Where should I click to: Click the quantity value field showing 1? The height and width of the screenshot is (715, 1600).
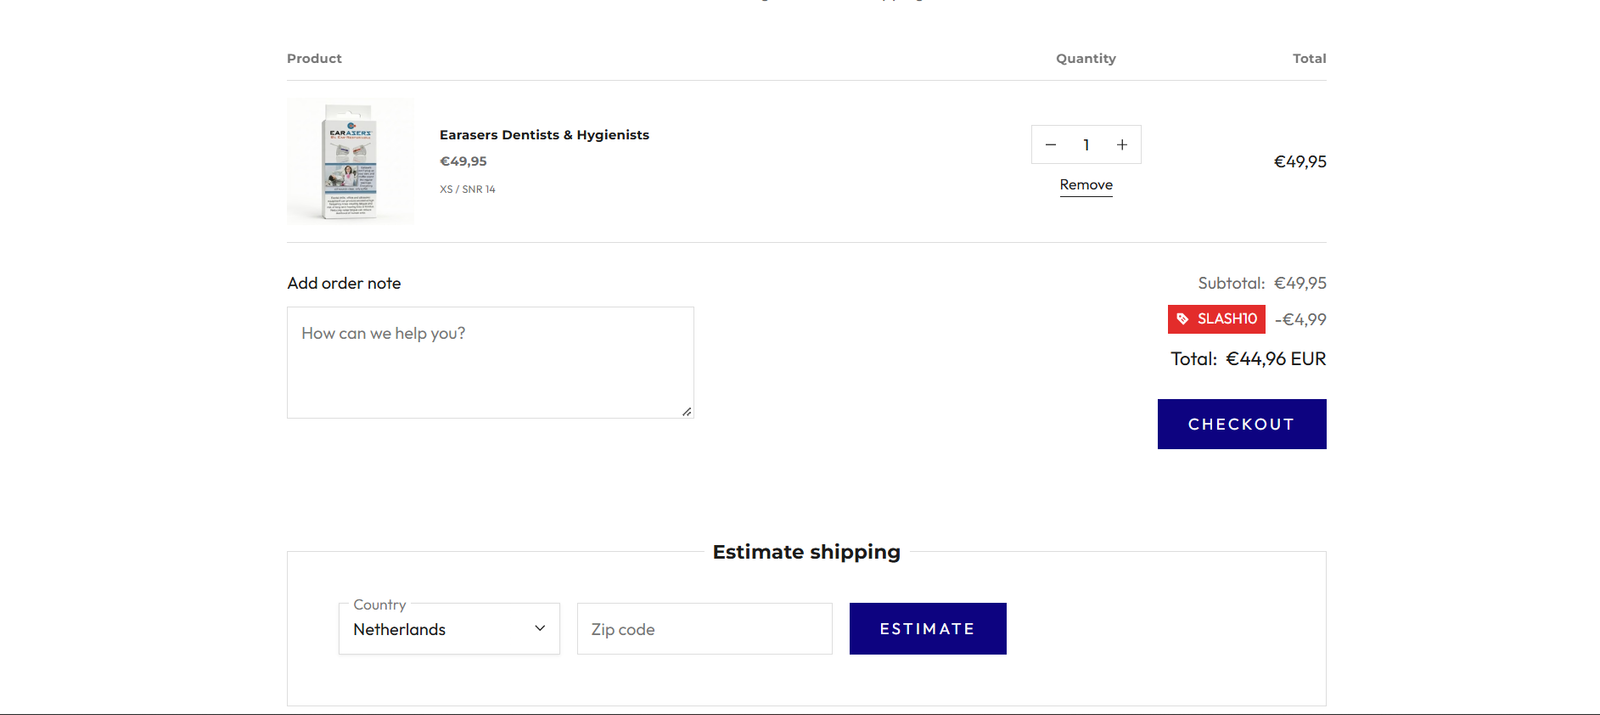tap(1086, 145)
